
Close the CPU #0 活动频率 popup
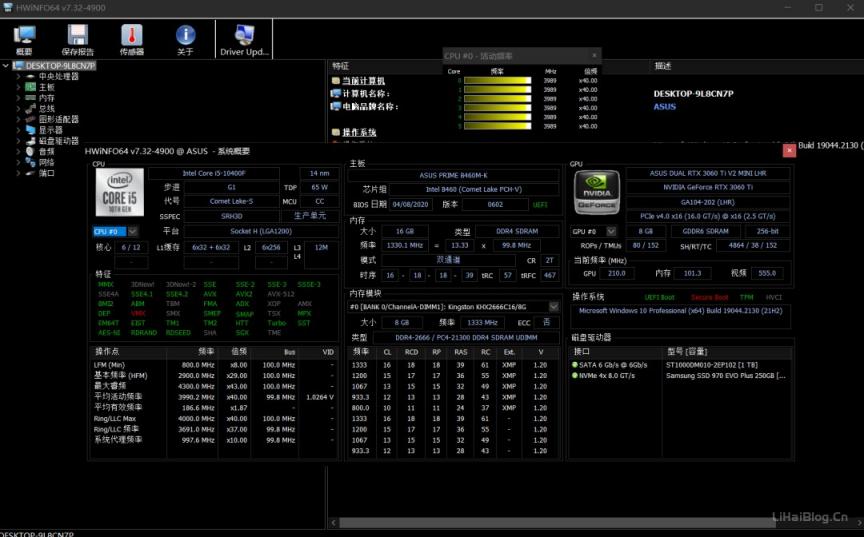(x=594, y=55)
